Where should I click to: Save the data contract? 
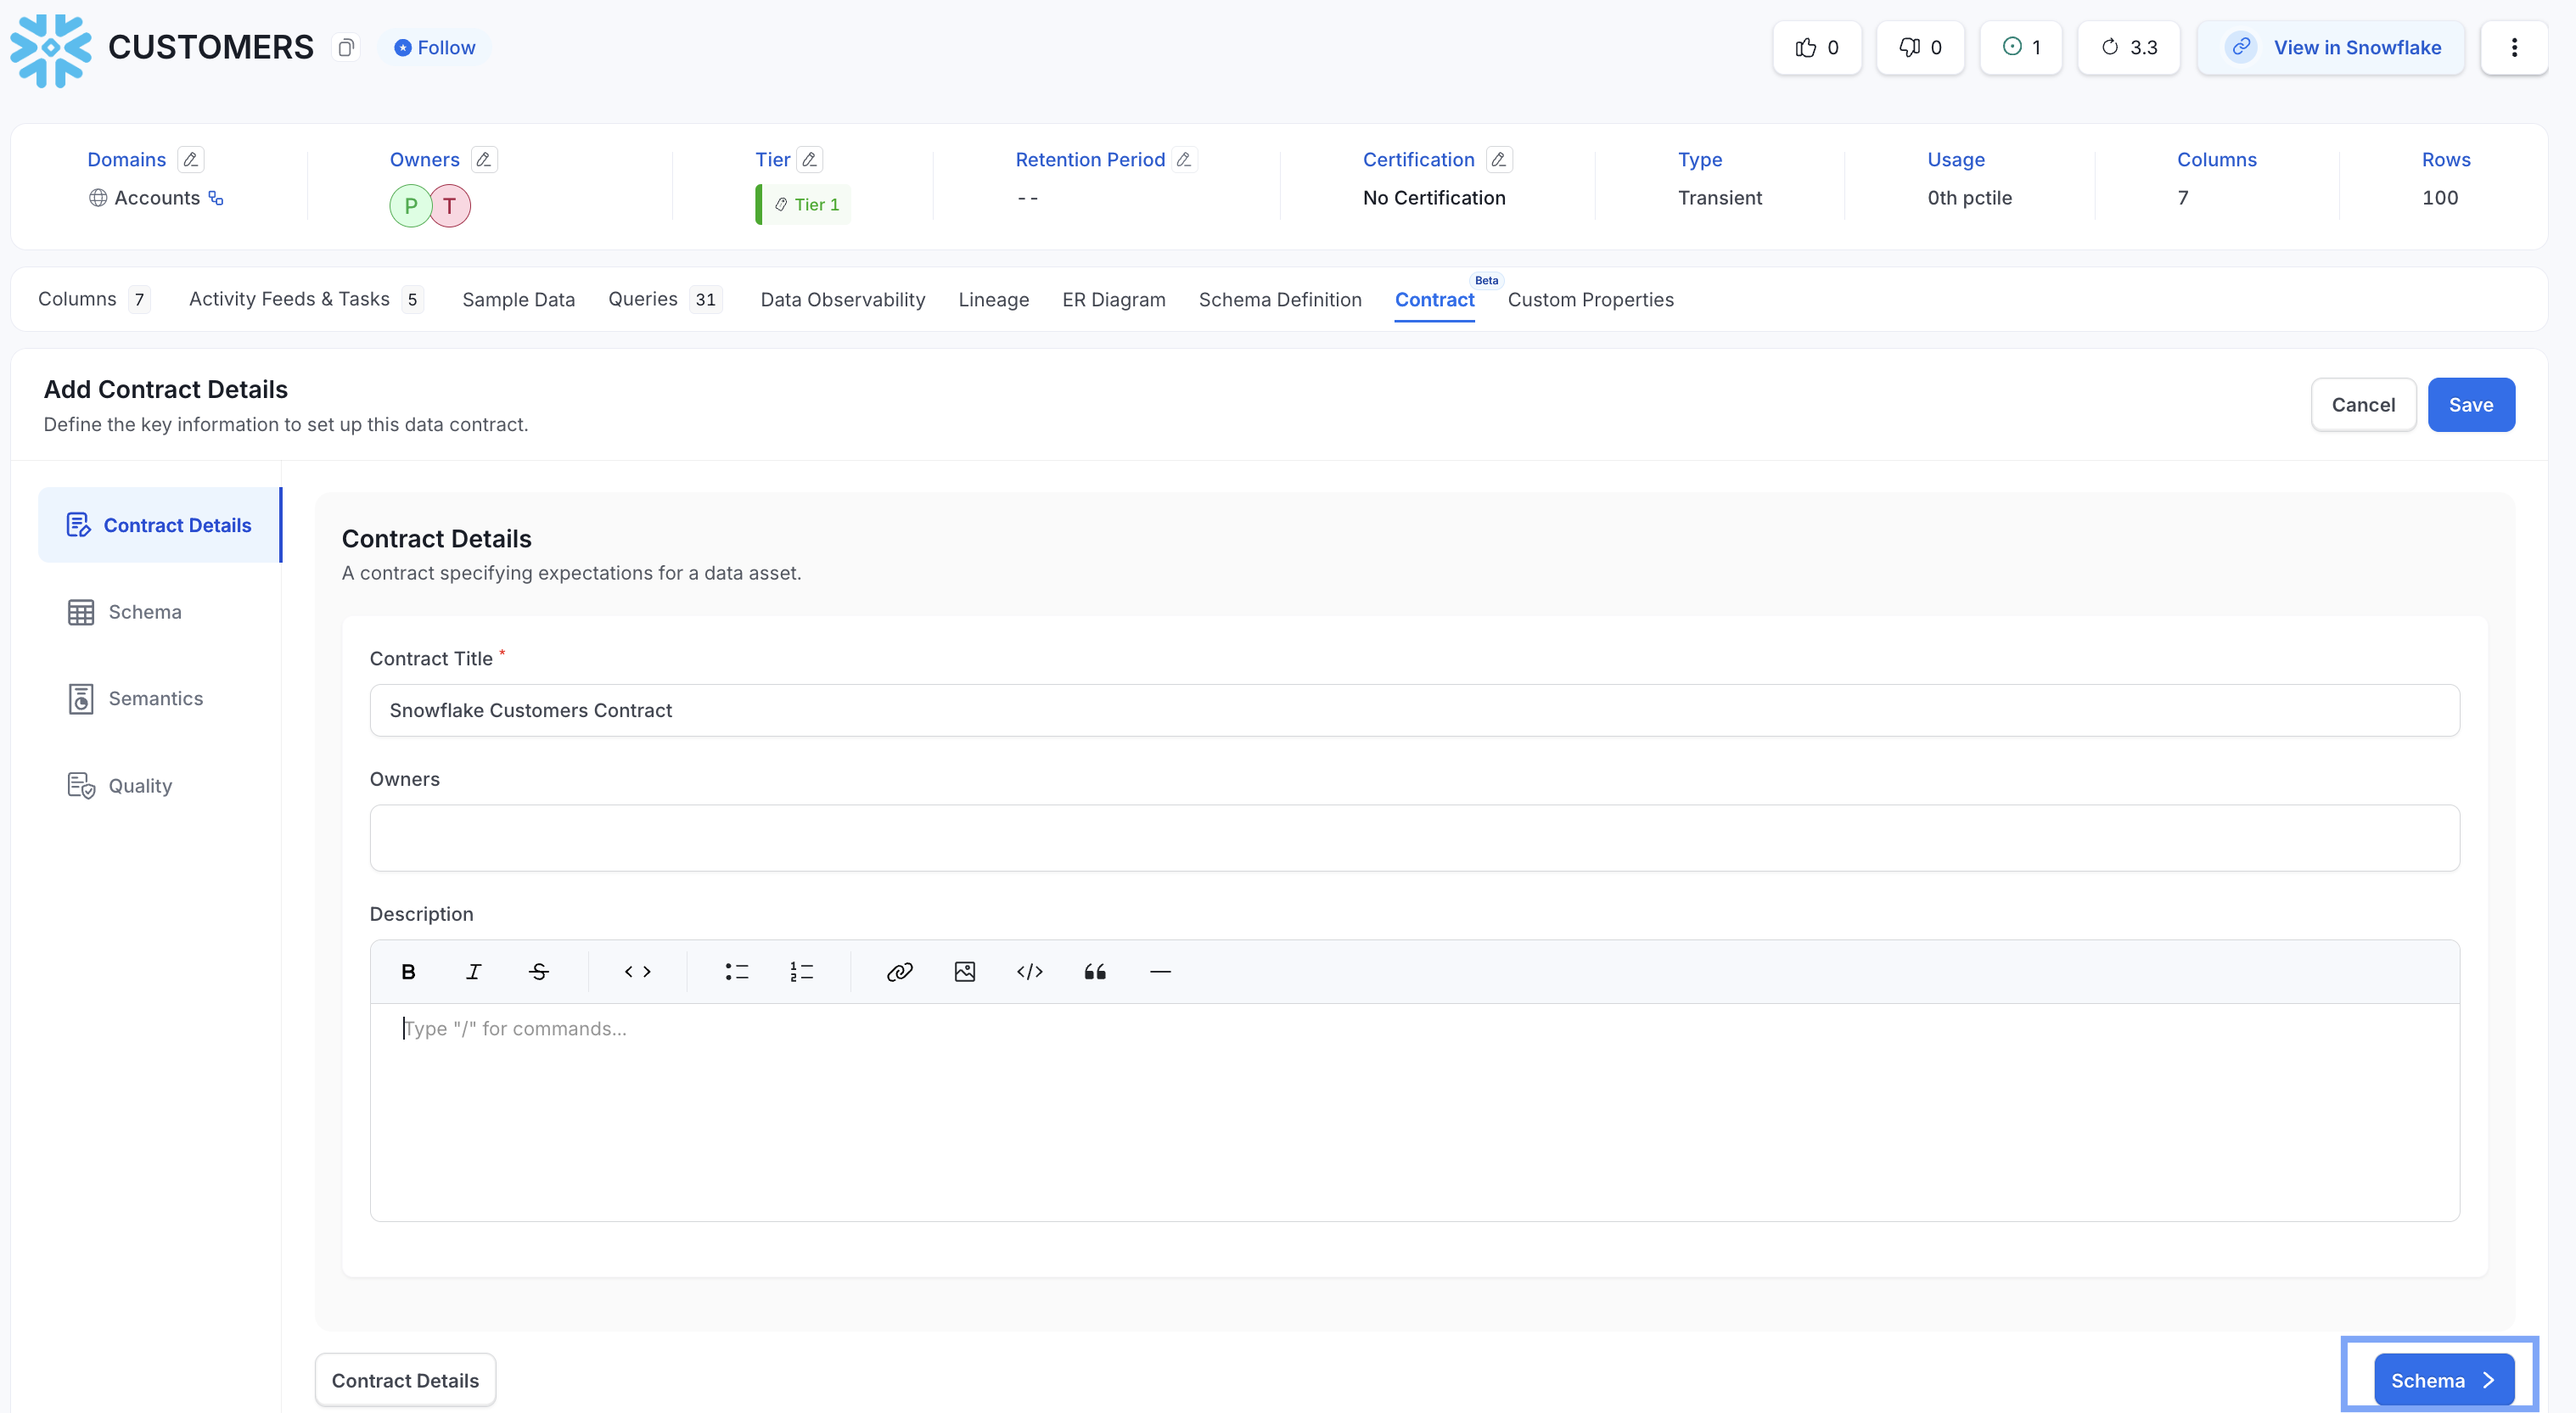tap(2471, 405)
